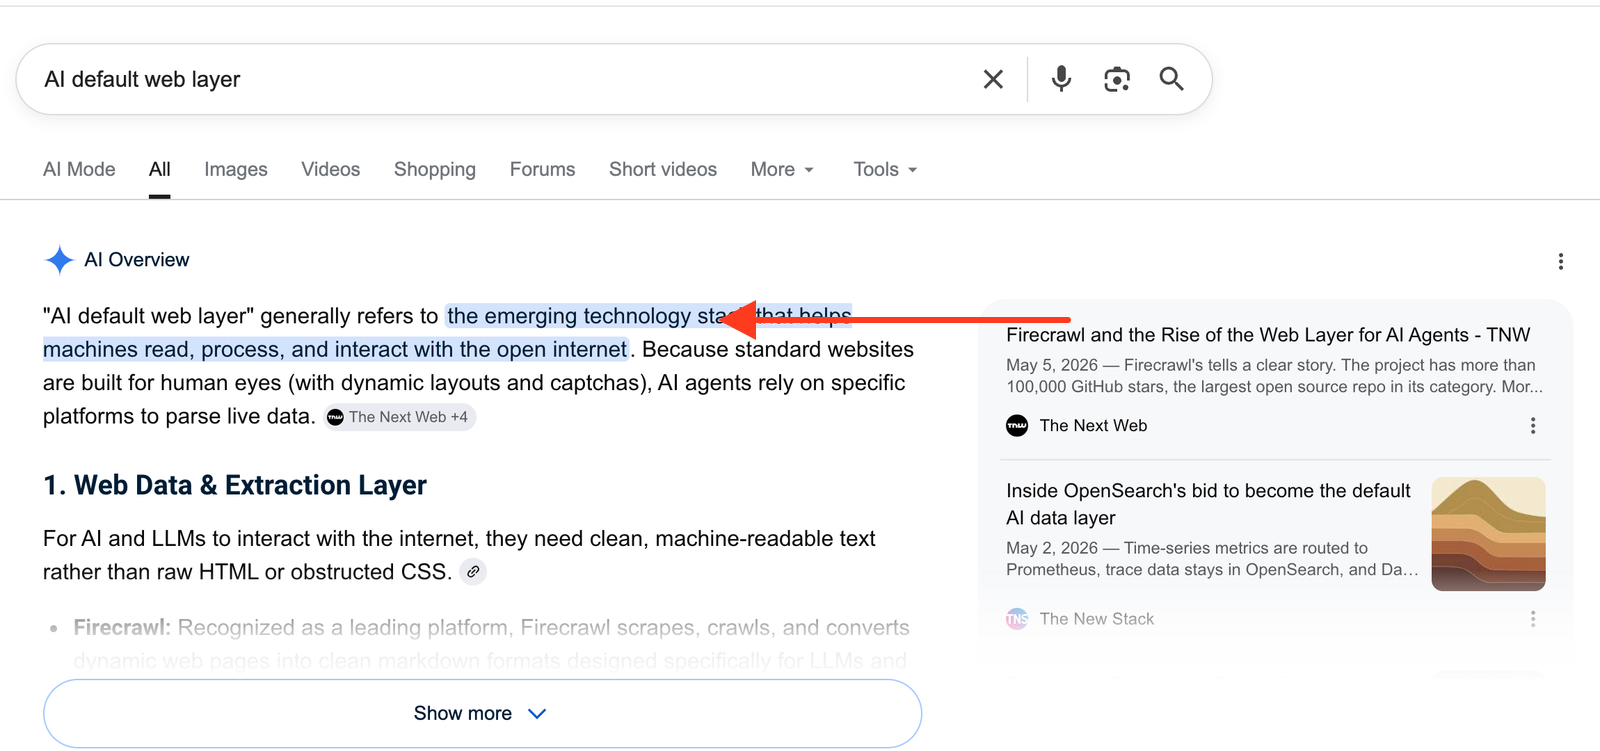Open search by image camera icon
1600x751 pixels.
pos(1117,79)
